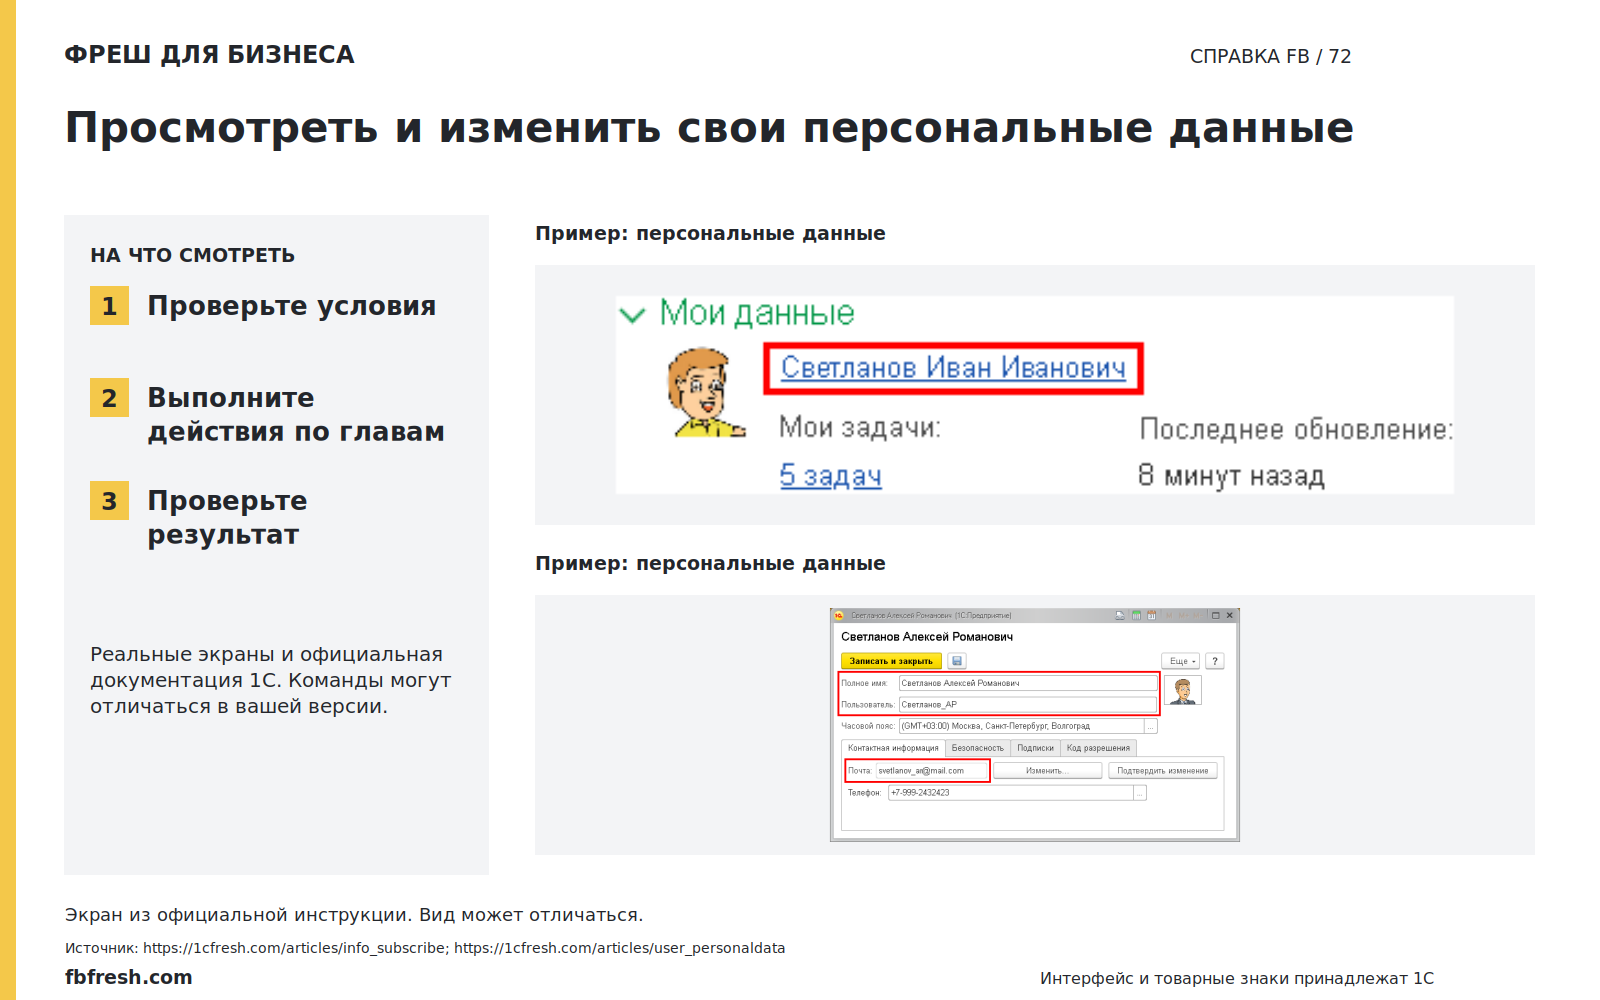
Task: Click Подтвердить изменение button
Action: tap(1162, 771)
